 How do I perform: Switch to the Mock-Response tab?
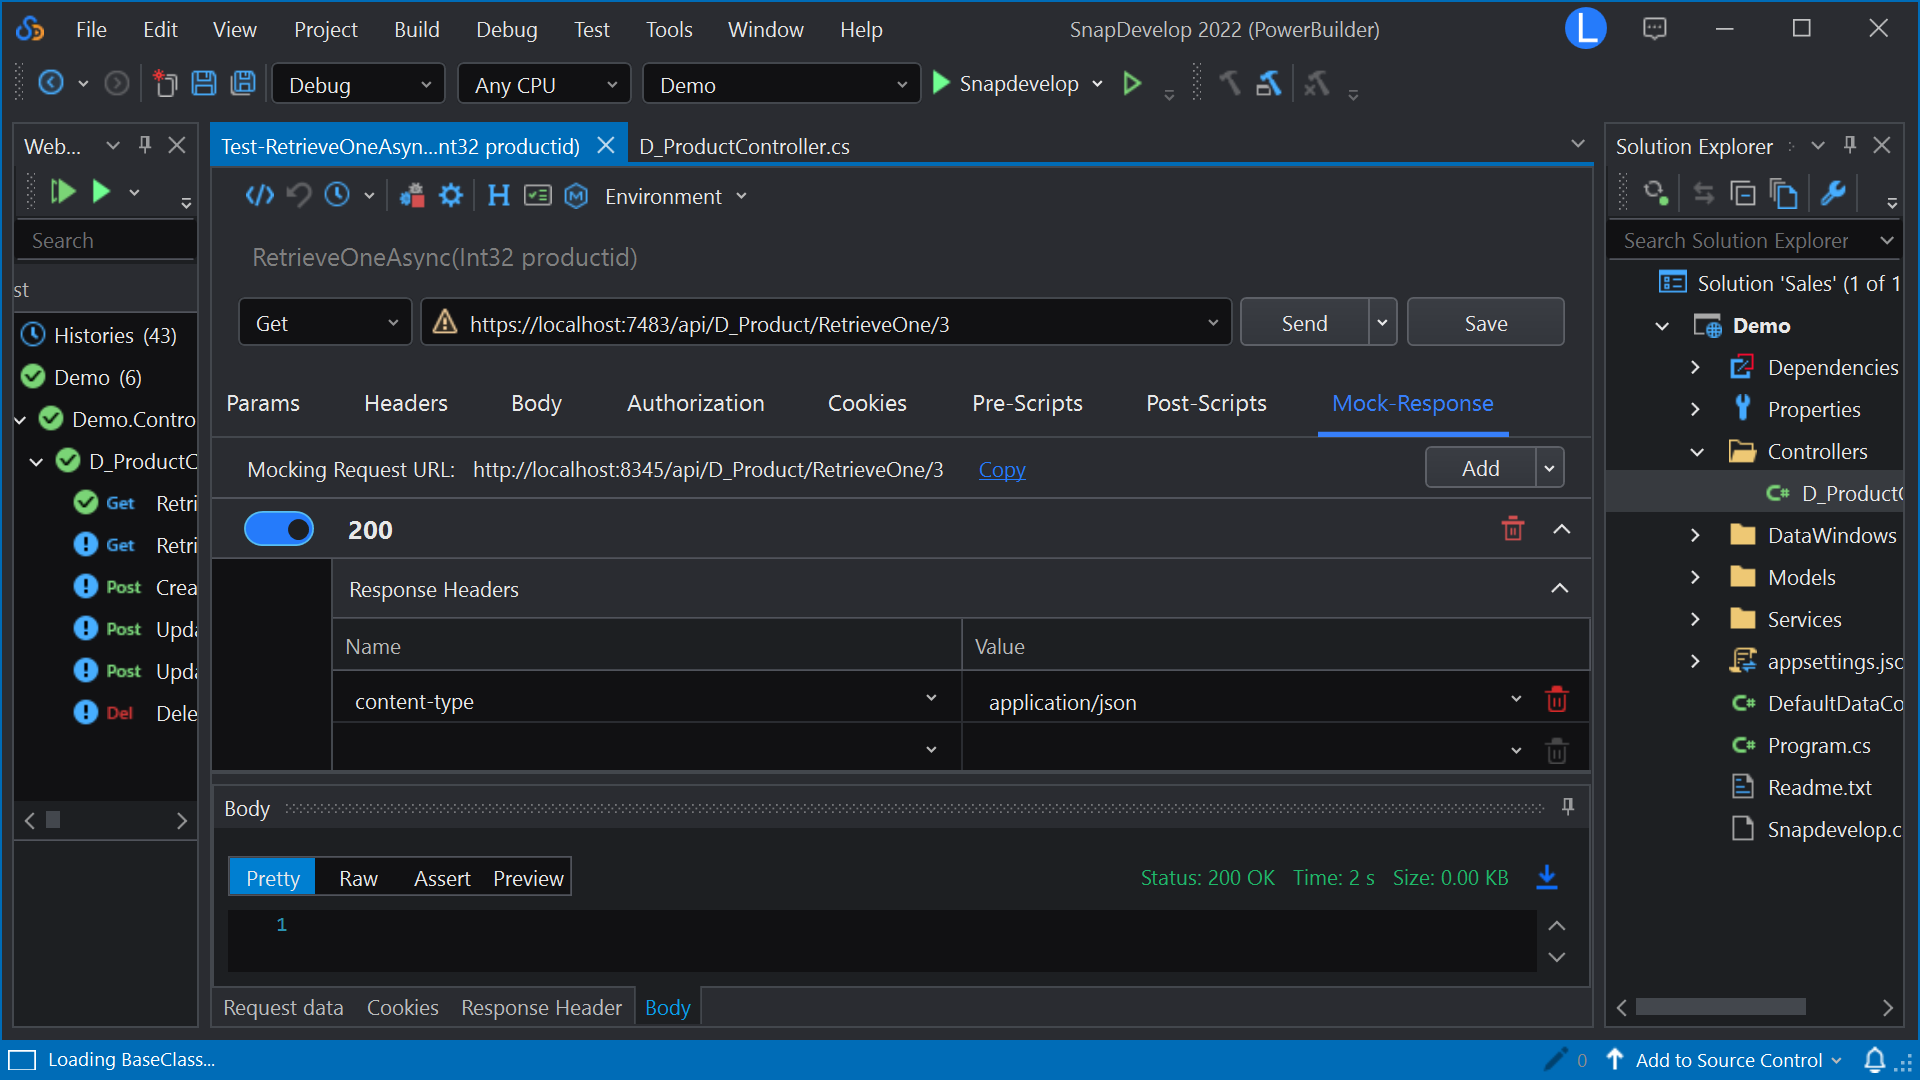1412,404
